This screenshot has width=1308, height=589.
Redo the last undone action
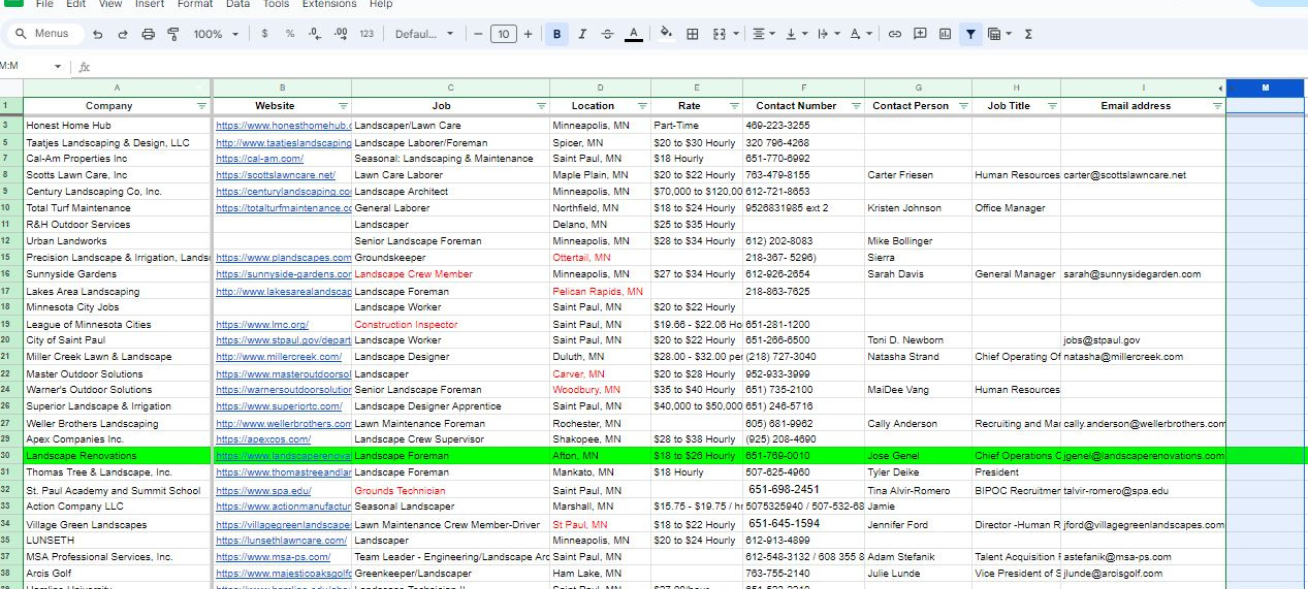tap(122, 34)
